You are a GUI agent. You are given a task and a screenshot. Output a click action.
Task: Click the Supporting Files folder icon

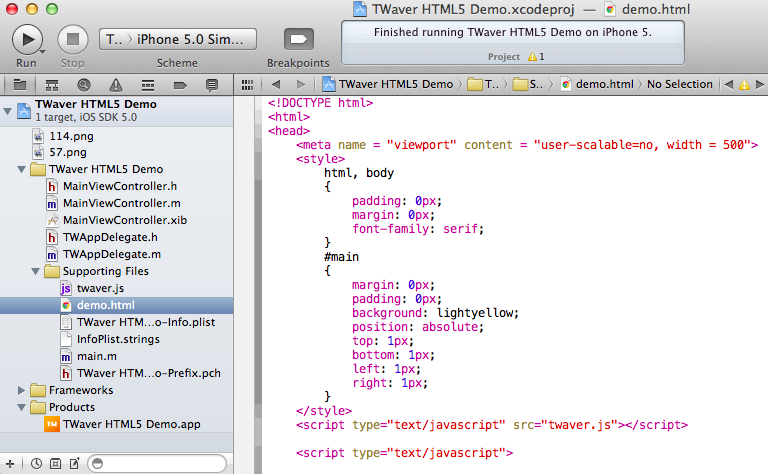pyautogui.click(x=51, y=271)
